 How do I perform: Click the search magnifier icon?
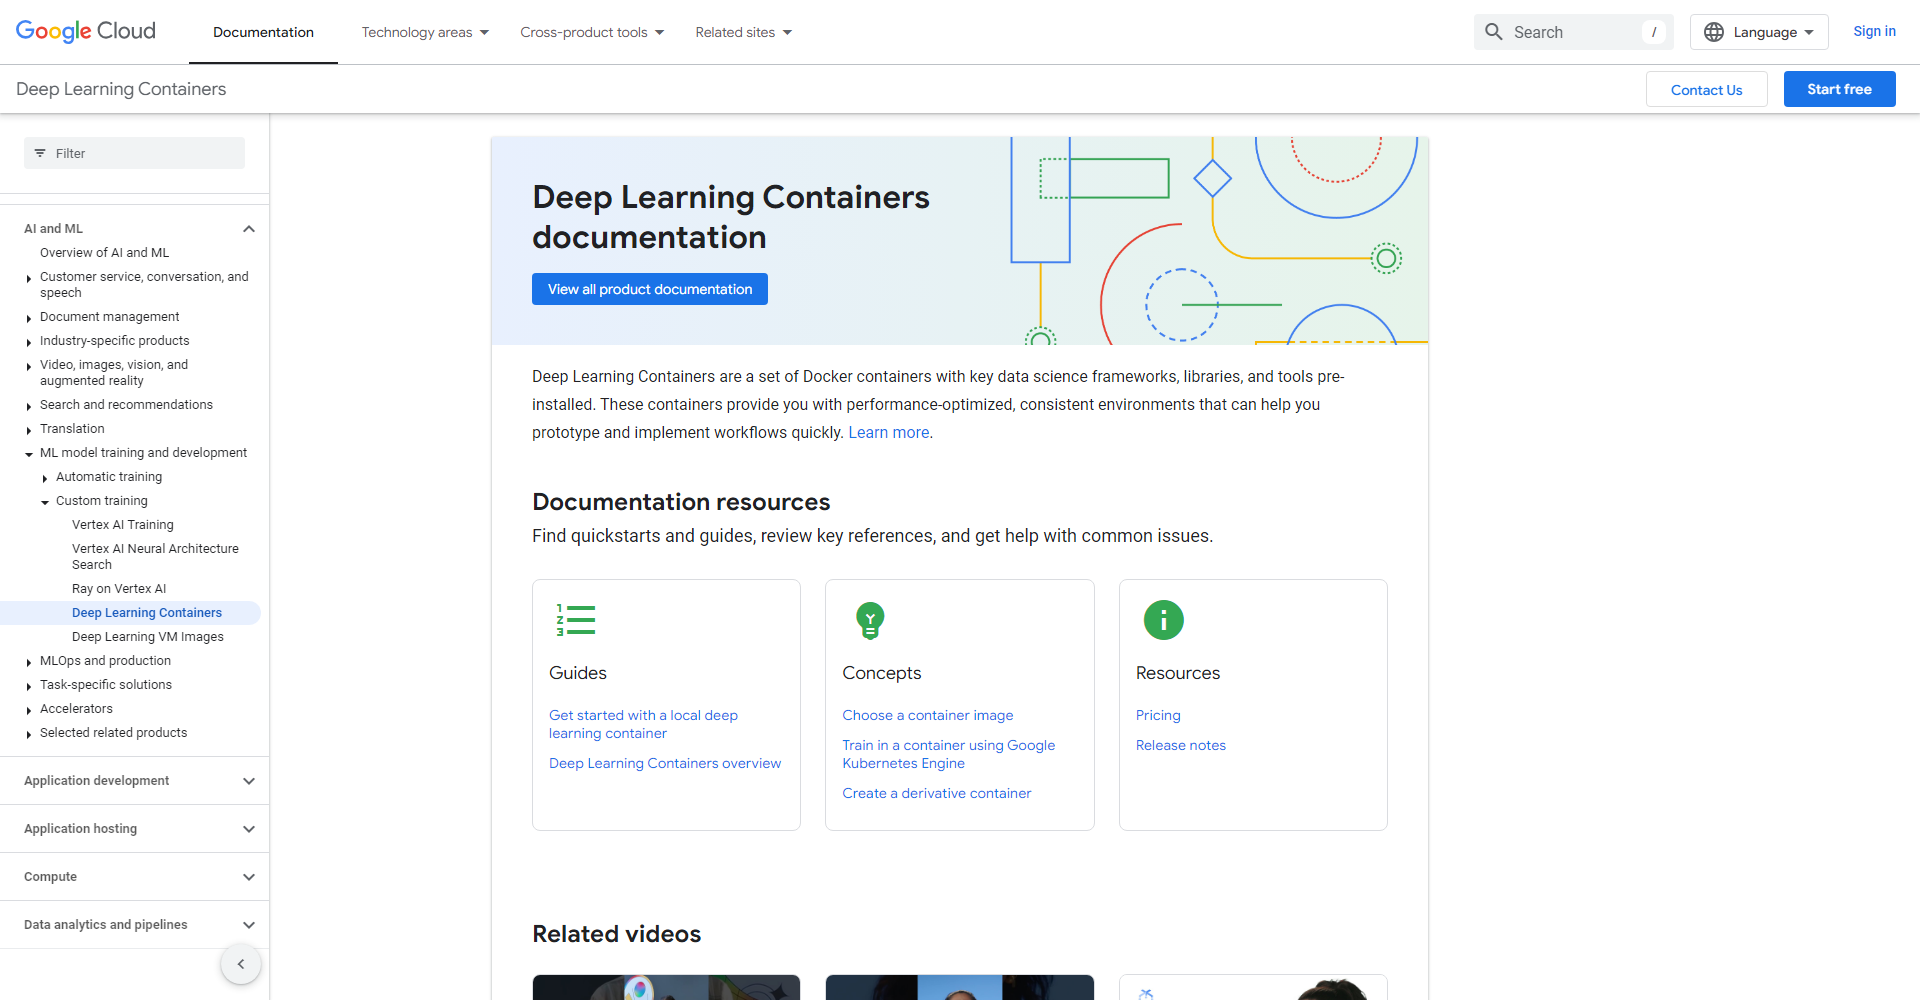1494,31
